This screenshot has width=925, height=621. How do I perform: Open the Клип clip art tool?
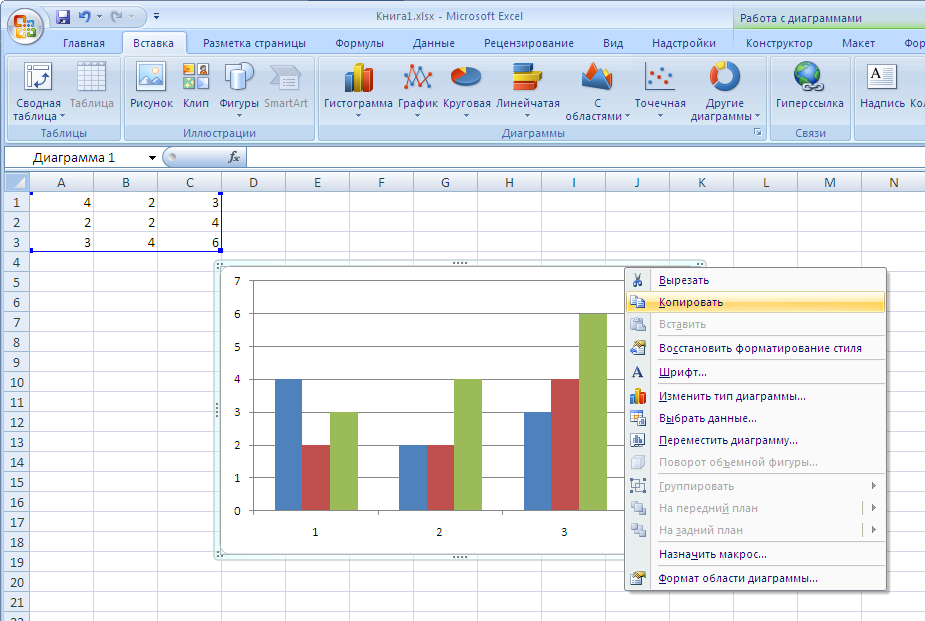coord(196,86)
